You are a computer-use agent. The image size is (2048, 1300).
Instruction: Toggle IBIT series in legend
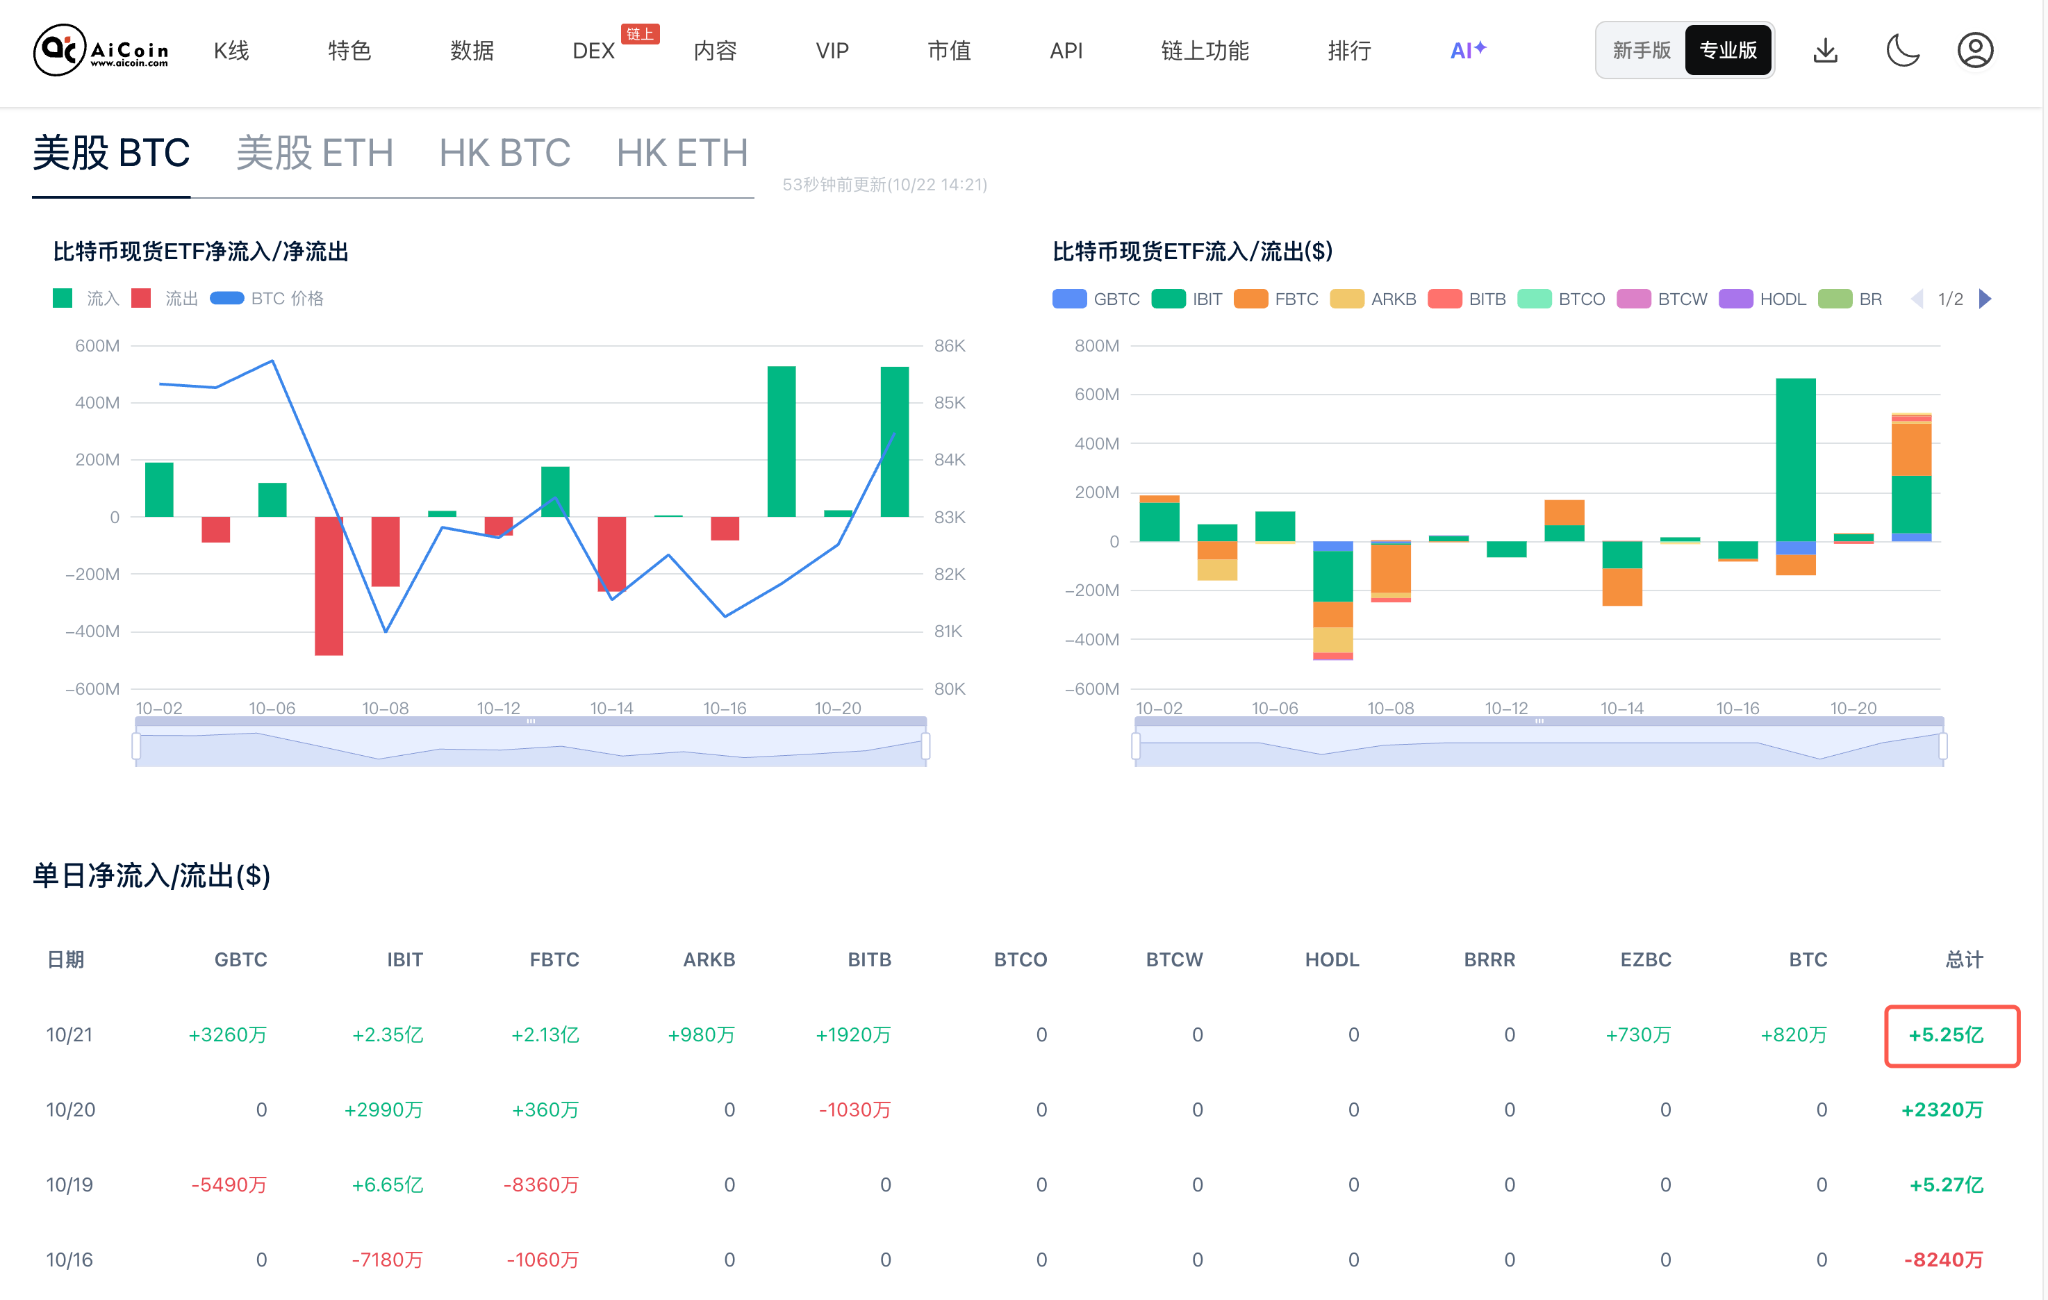click(1187, 299)
